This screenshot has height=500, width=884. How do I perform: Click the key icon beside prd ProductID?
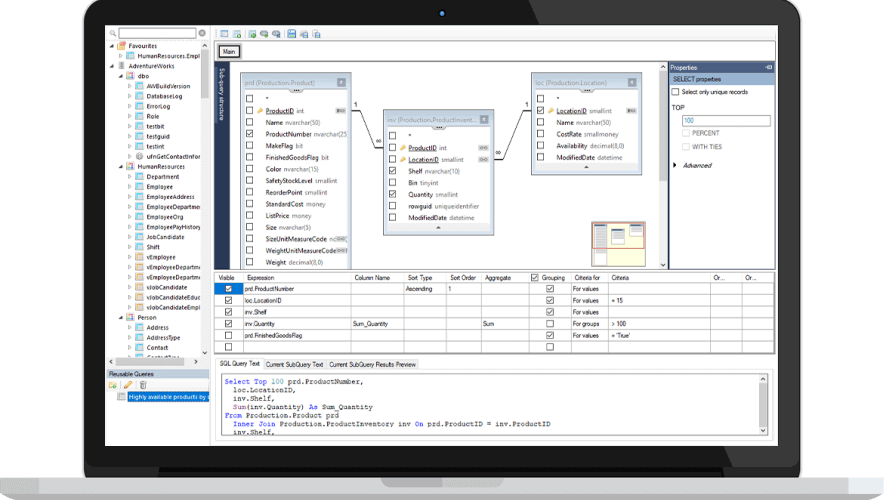click(x=260, y=111)
